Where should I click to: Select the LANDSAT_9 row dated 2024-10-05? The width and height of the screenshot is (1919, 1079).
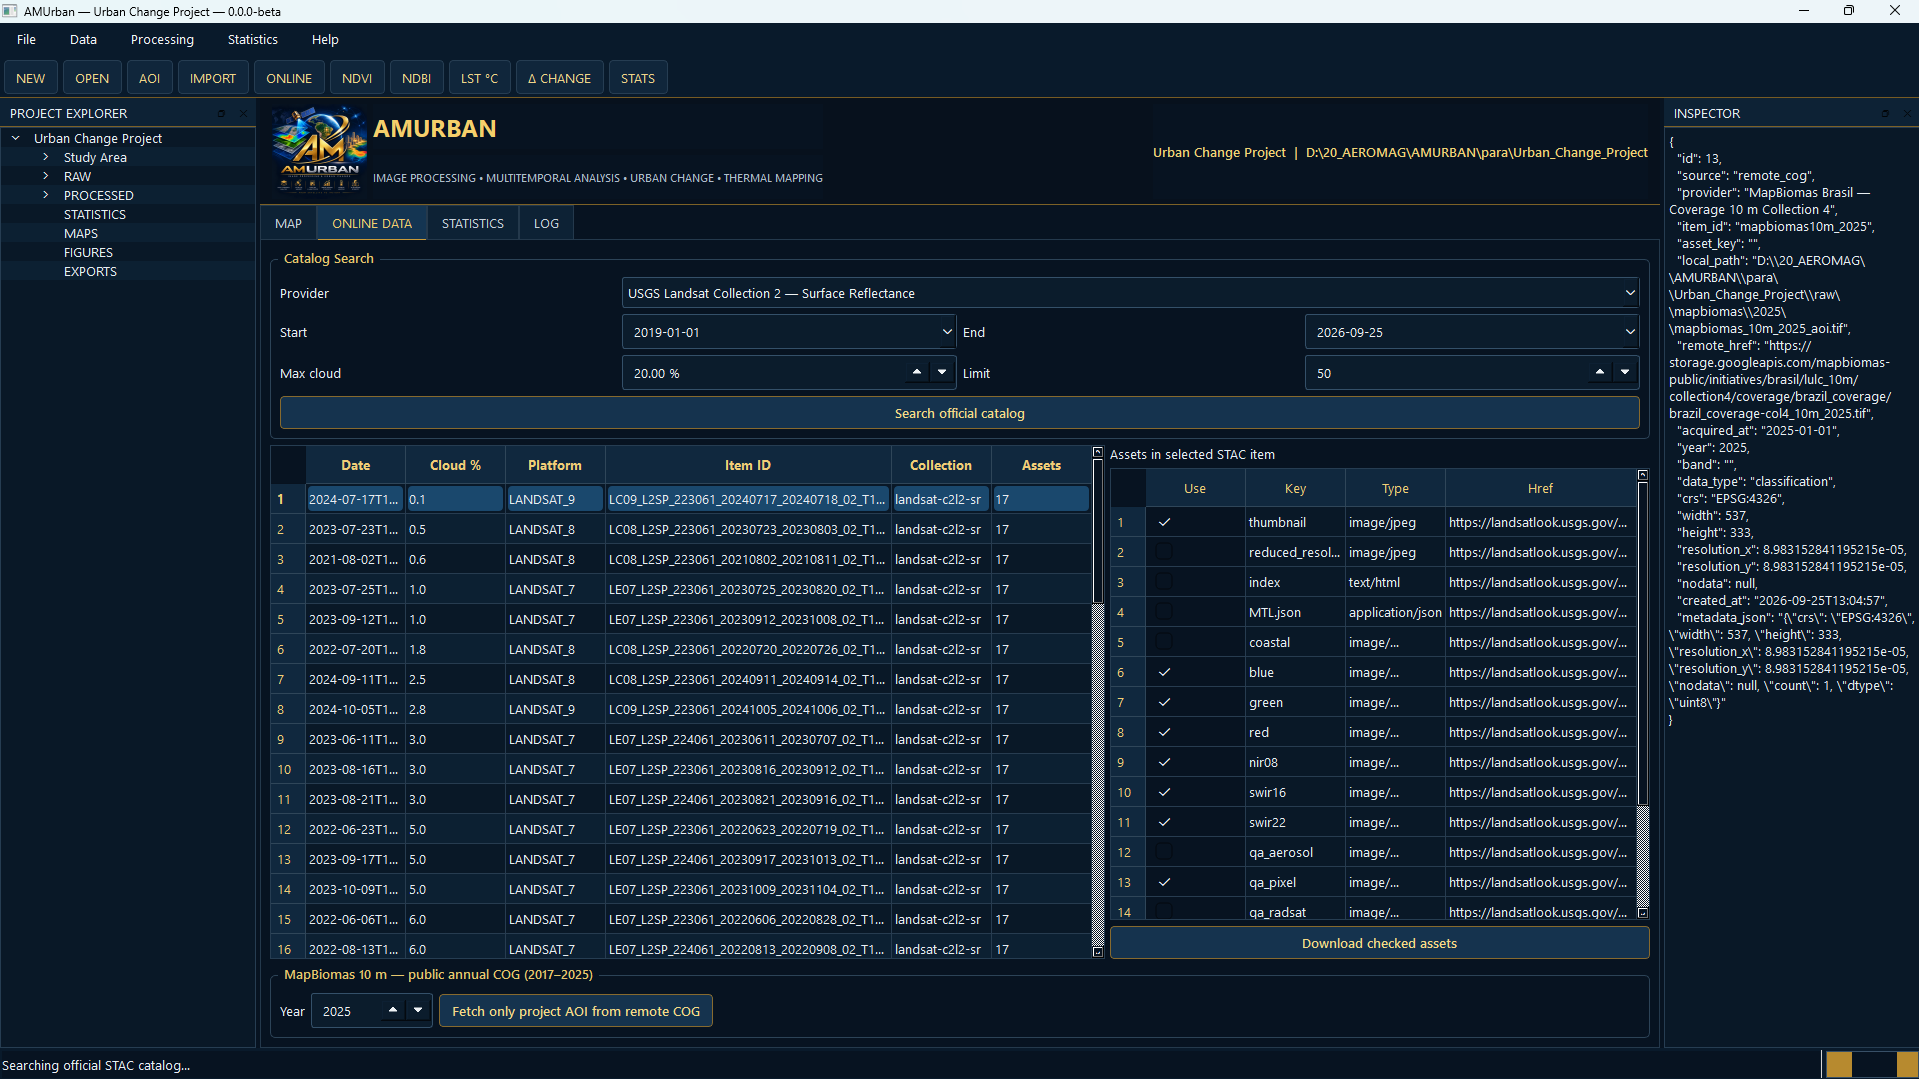click(680, 709)
